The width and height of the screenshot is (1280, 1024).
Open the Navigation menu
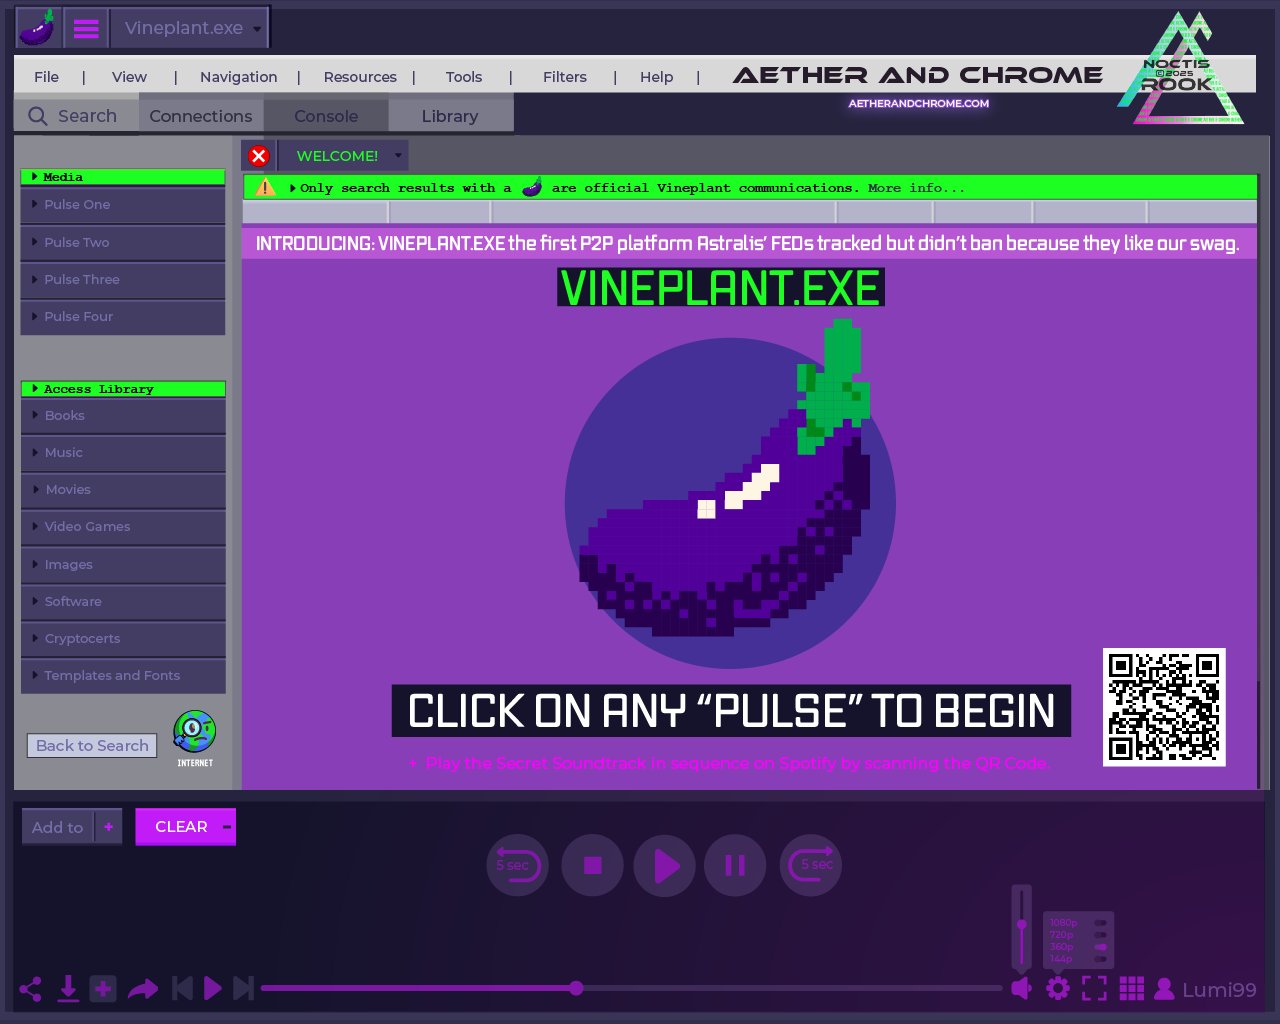click(238, 77)
